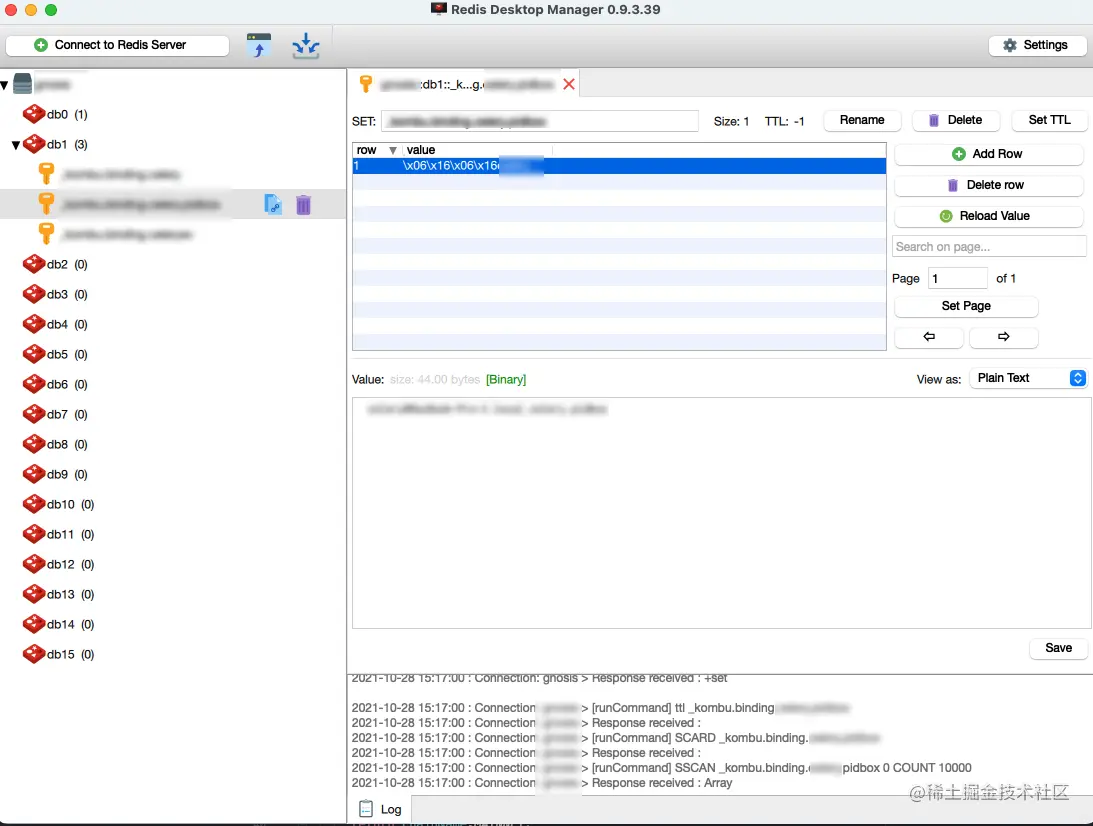Screen dimensions: 1093x826
Task: Open db13 database
Action: (59, 594)
